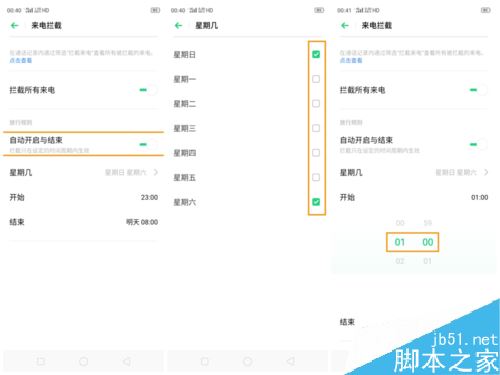Tap back triangle on left screen navbar

(x=127, y=361)
